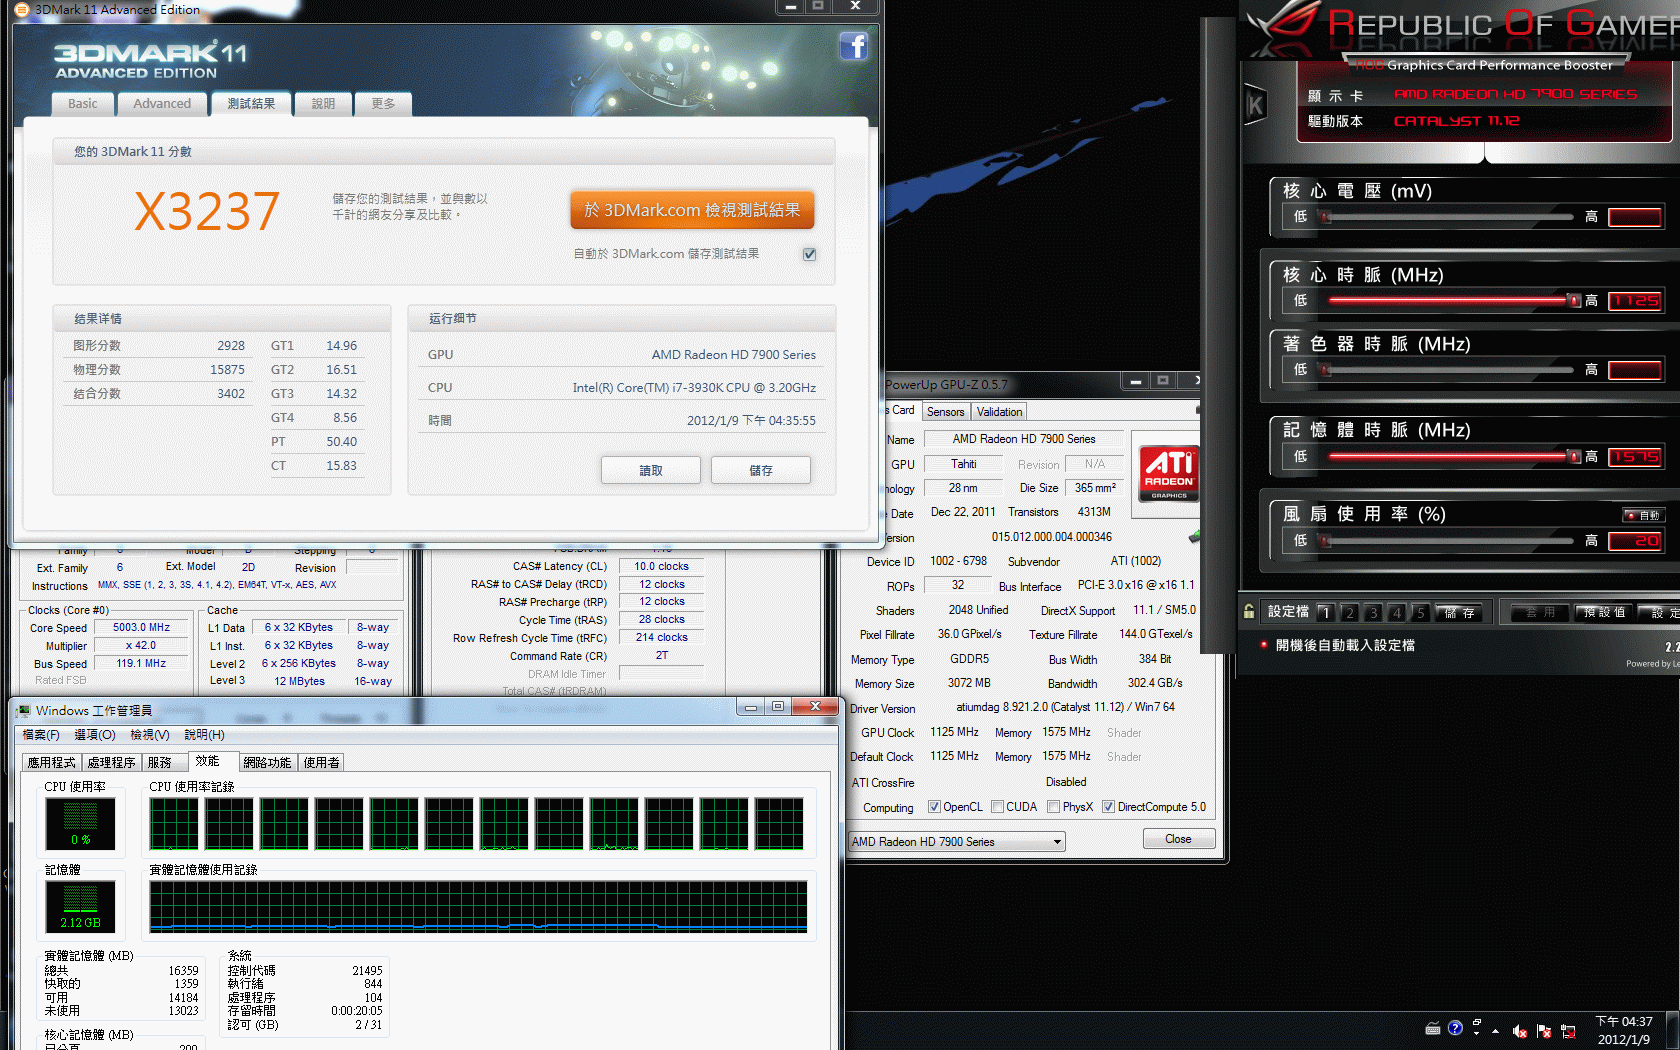
Task: Select profile slot 1 in ROG panel
Action: point(1325,612)
